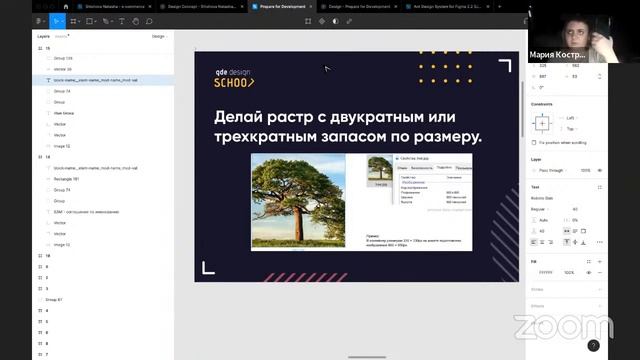Open the Frame tool dropdown arrow

click(x=79, y=21)
